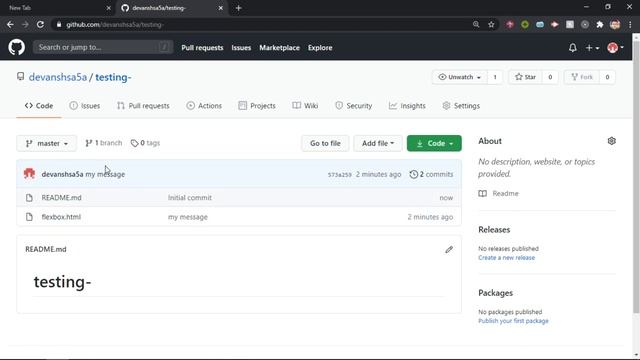The height and width of the screenshot is (360, 640).
Task: Click the devanshsa5a commit author avatar
Action: [x=29, y=174]
